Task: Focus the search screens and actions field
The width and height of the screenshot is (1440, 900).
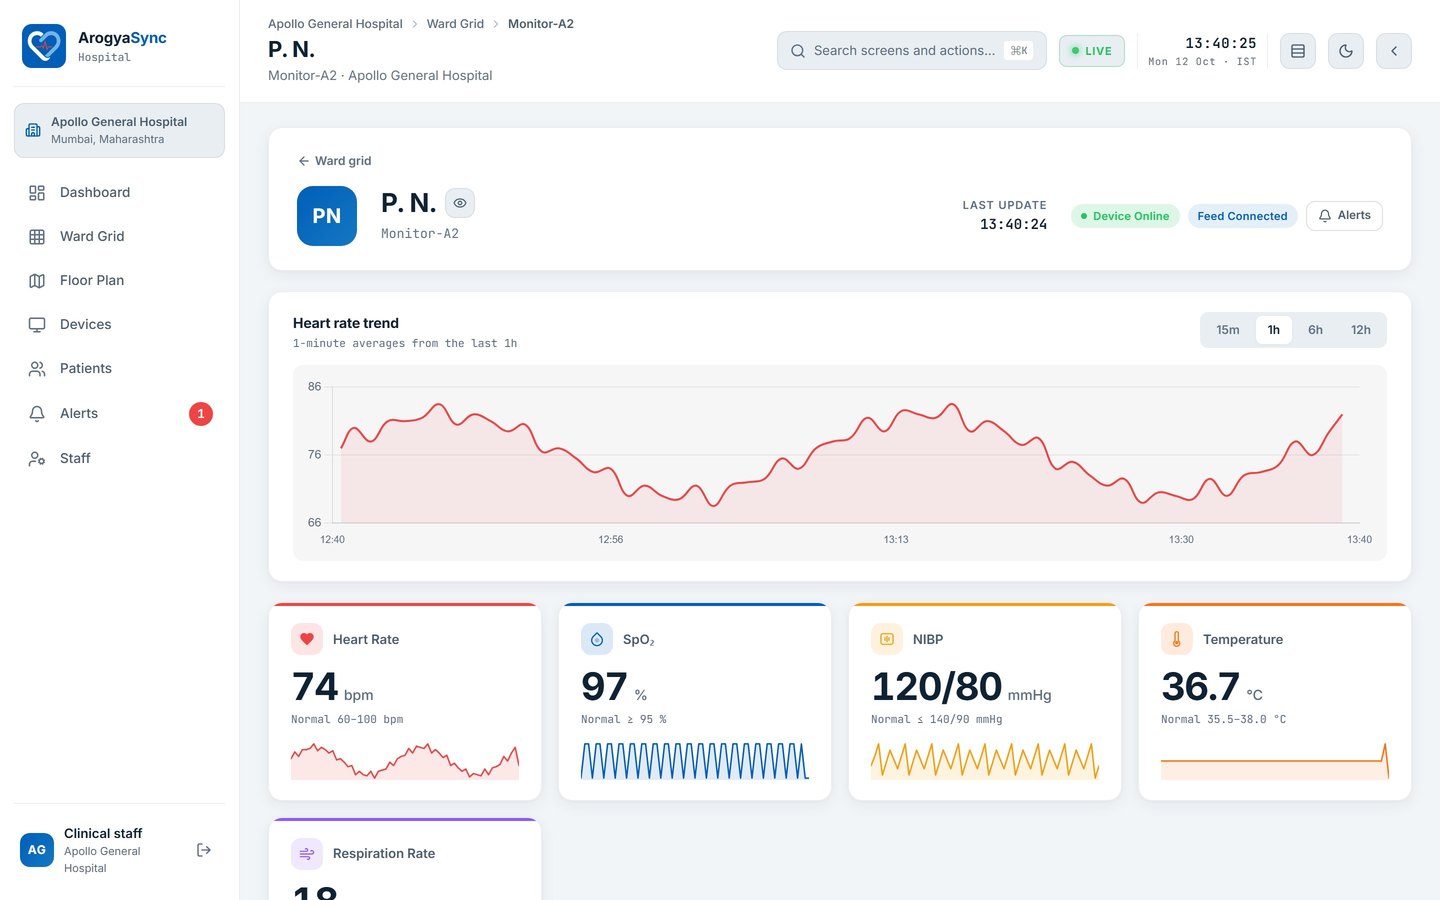Action: coord(912,51)
